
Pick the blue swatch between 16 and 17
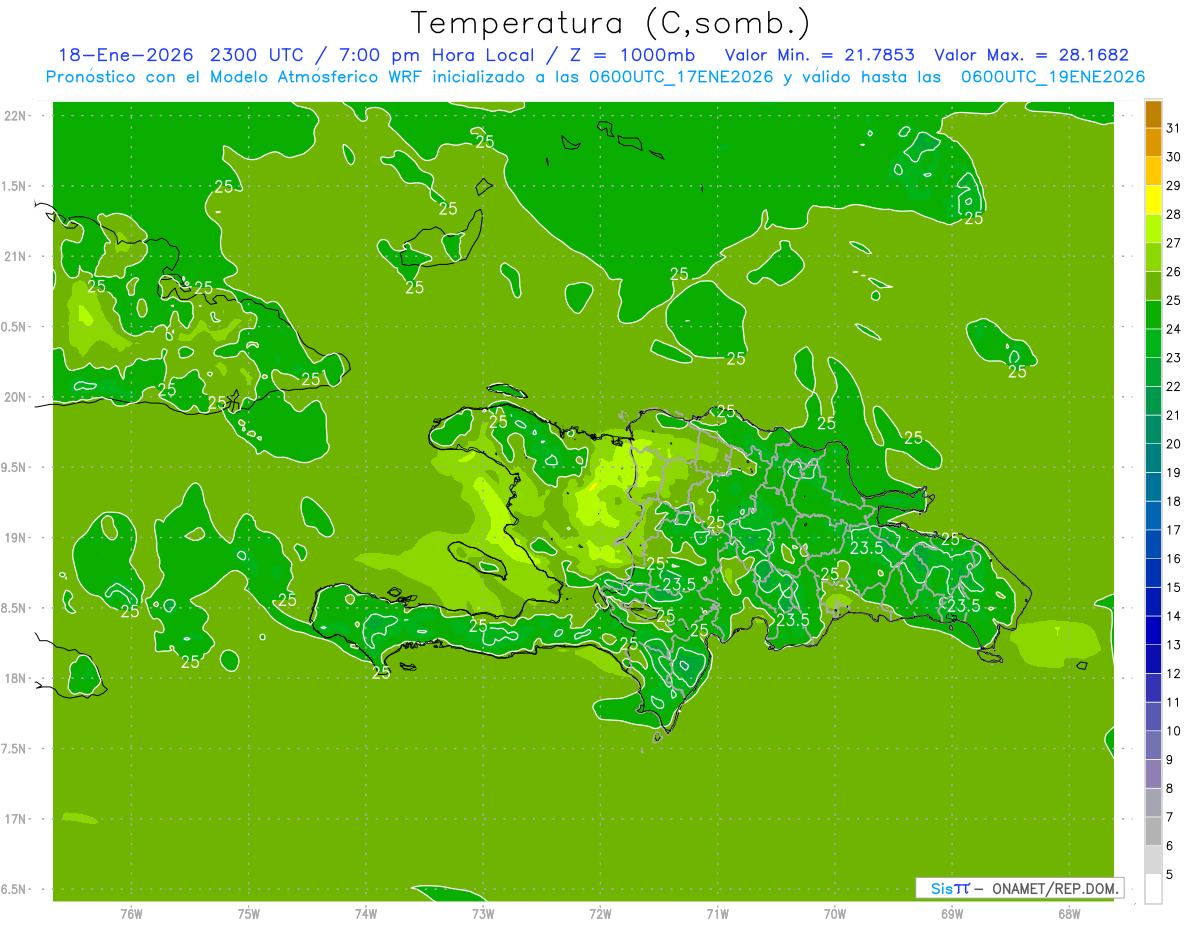tap(1153, 545)
